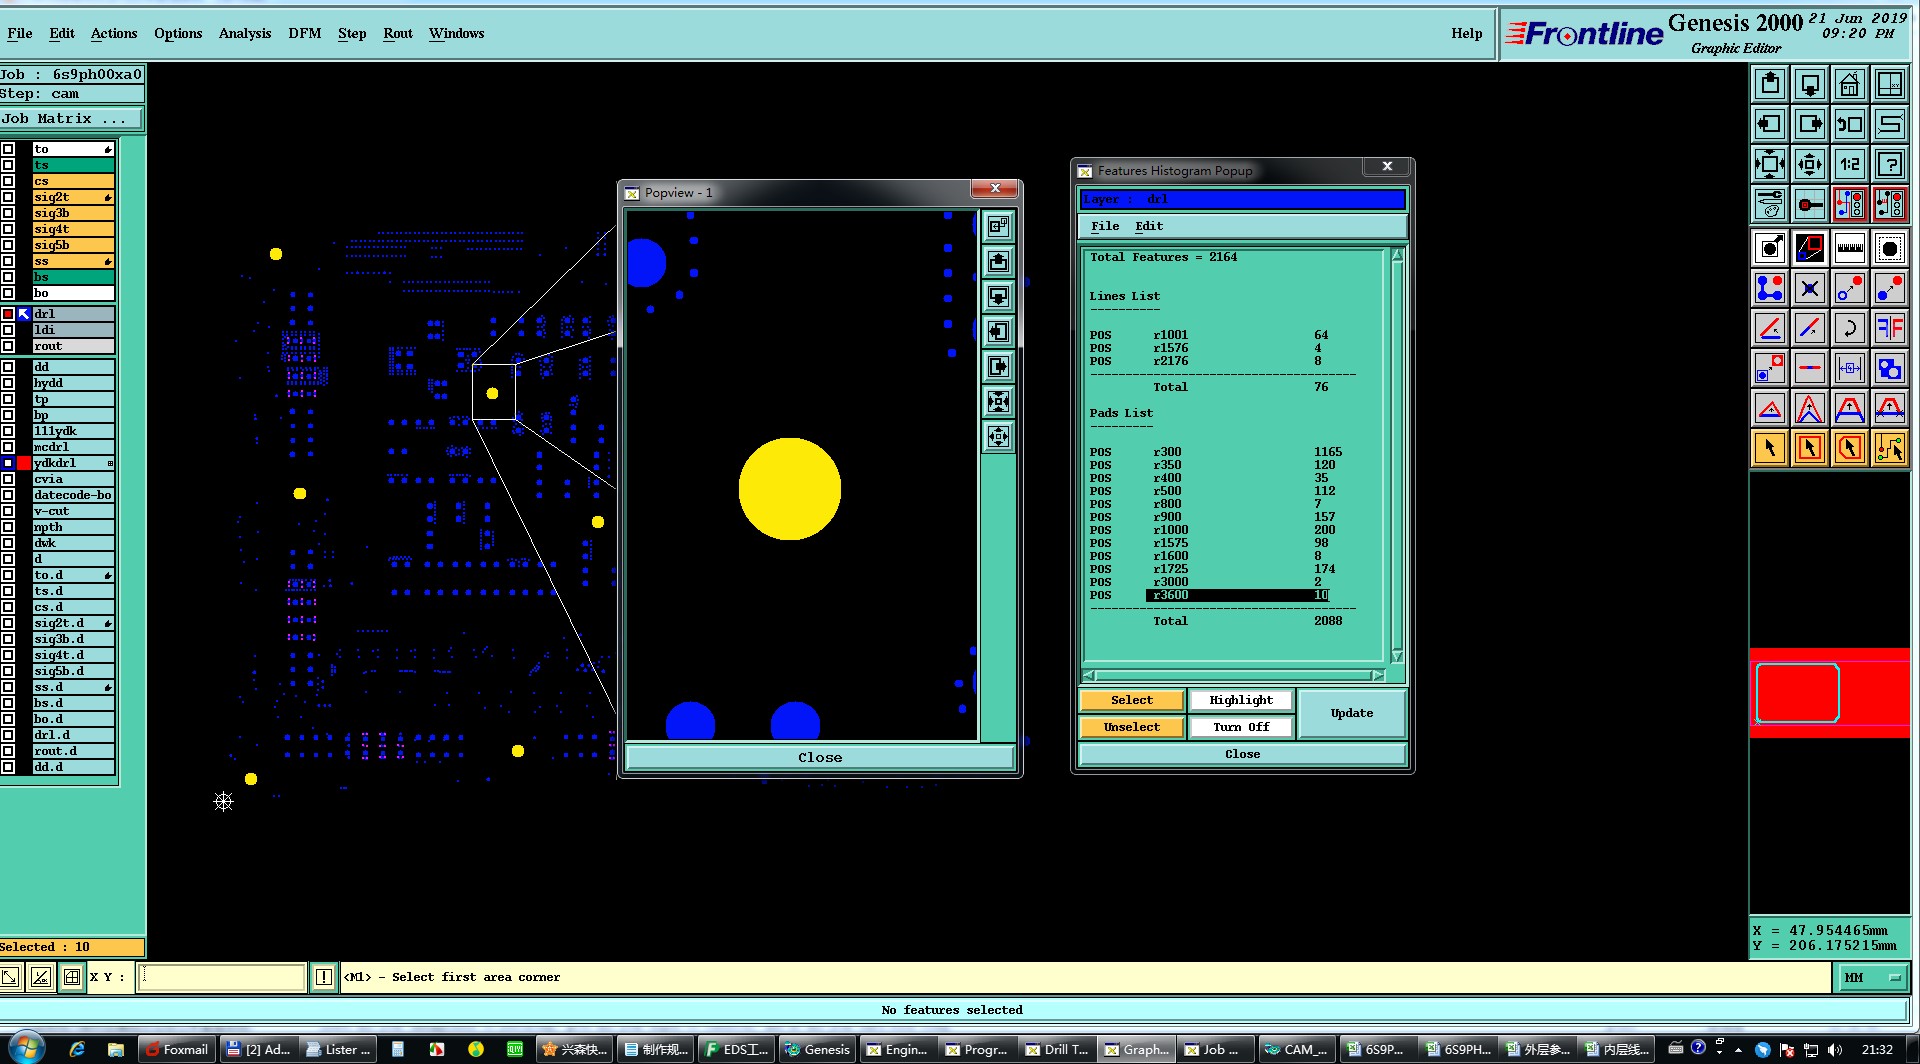Click the first traffic light layer filter icon
This screenshot has height=1064, width=1920.
tap(1850, 204)
